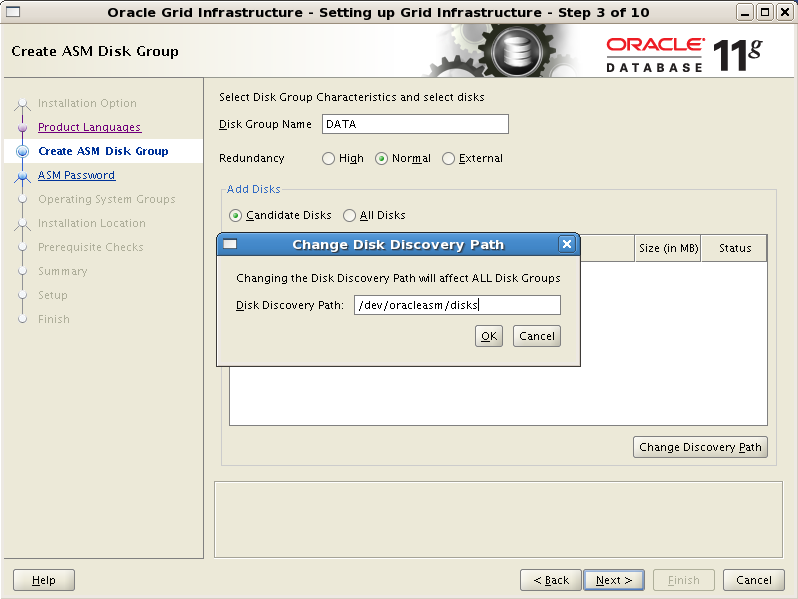The width and height of the screenshot is (798, 599).
Task: Click the Installation Option step
Action: (x=87, y=103)
